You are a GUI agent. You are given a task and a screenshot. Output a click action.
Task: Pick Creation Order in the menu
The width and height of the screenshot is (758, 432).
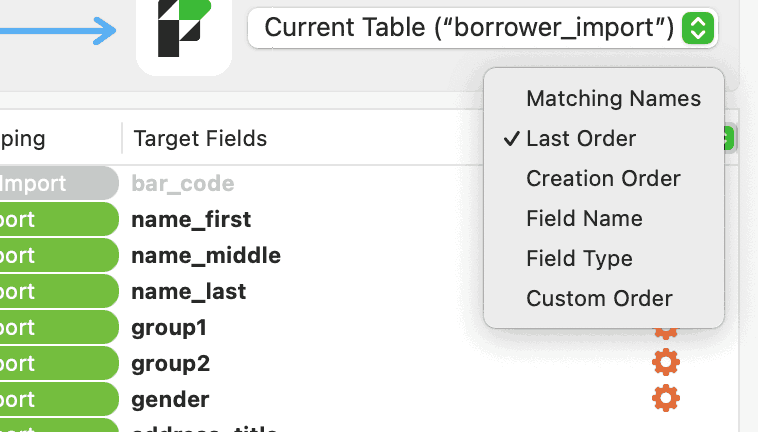(603, 178)
